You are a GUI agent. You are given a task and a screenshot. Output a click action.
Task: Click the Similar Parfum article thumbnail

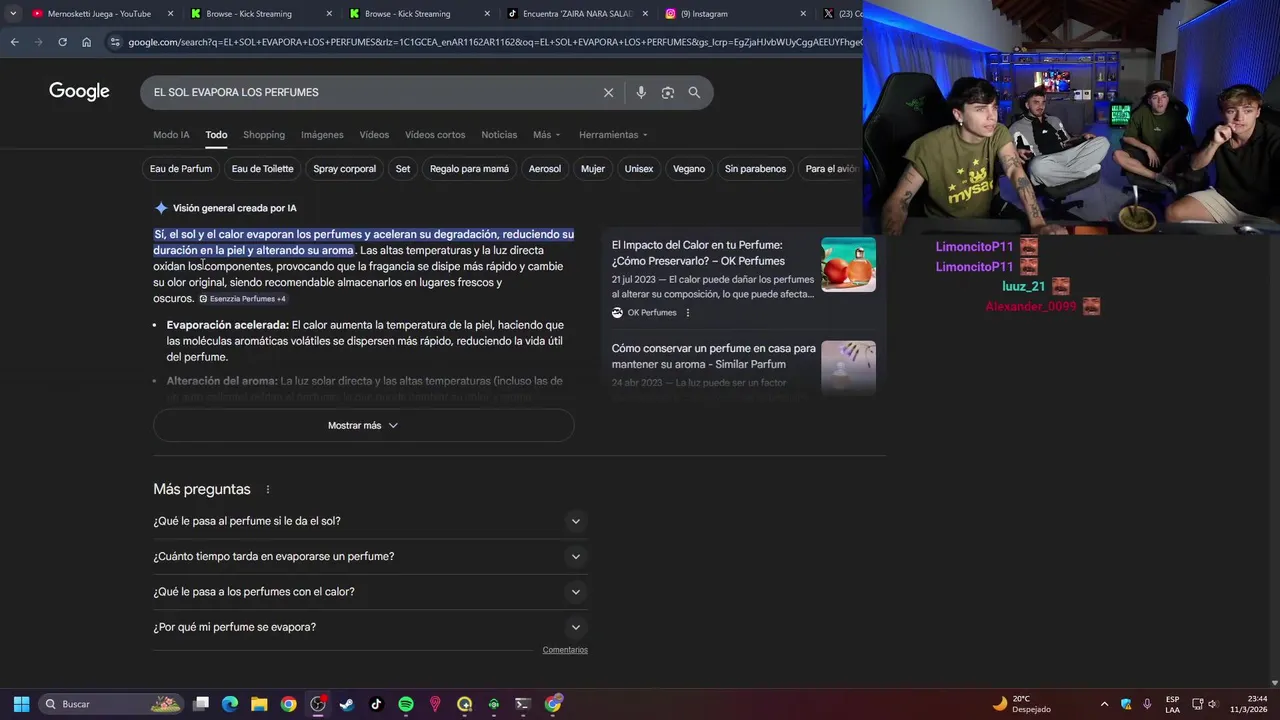848,367
